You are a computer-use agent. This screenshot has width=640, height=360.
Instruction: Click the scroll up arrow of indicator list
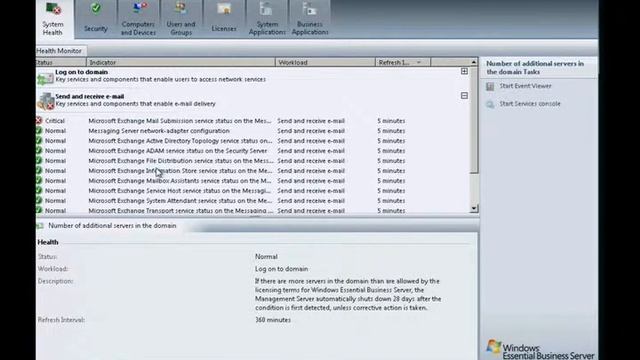[x=473, y=62]
